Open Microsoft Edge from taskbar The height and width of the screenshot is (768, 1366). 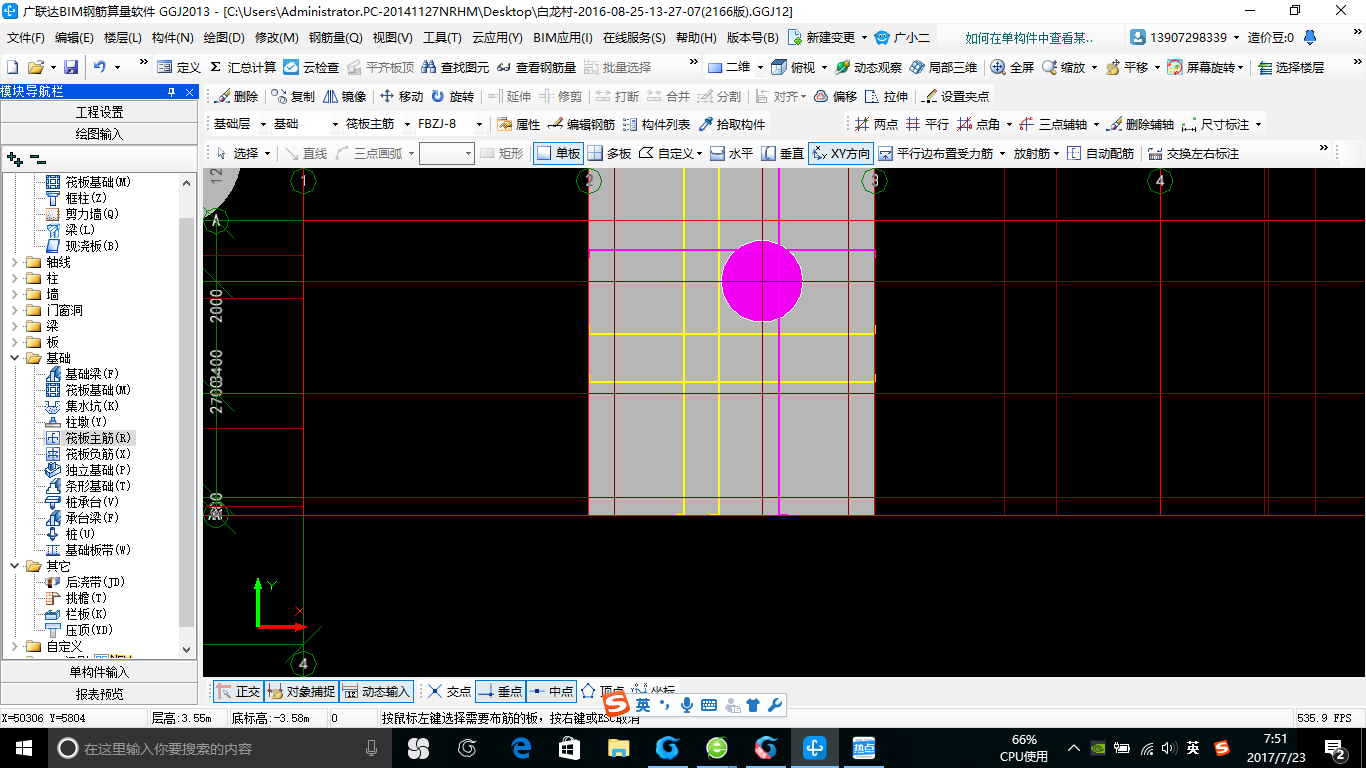tap(520, 748)
